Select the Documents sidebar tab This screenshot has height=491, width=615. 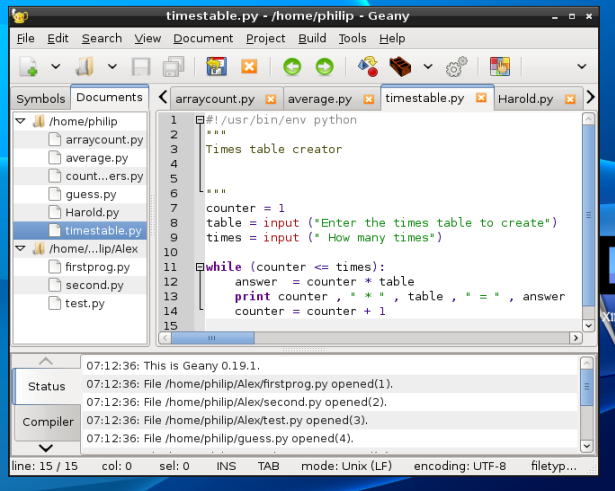(x=109, y=97)
